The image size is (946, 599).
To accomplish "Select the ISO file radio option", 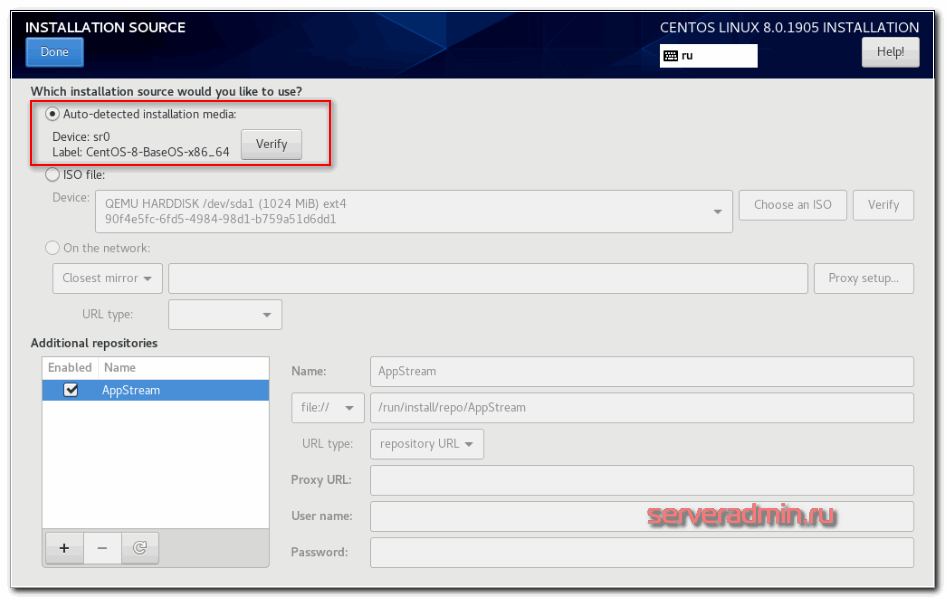I will tap(53, 175).
